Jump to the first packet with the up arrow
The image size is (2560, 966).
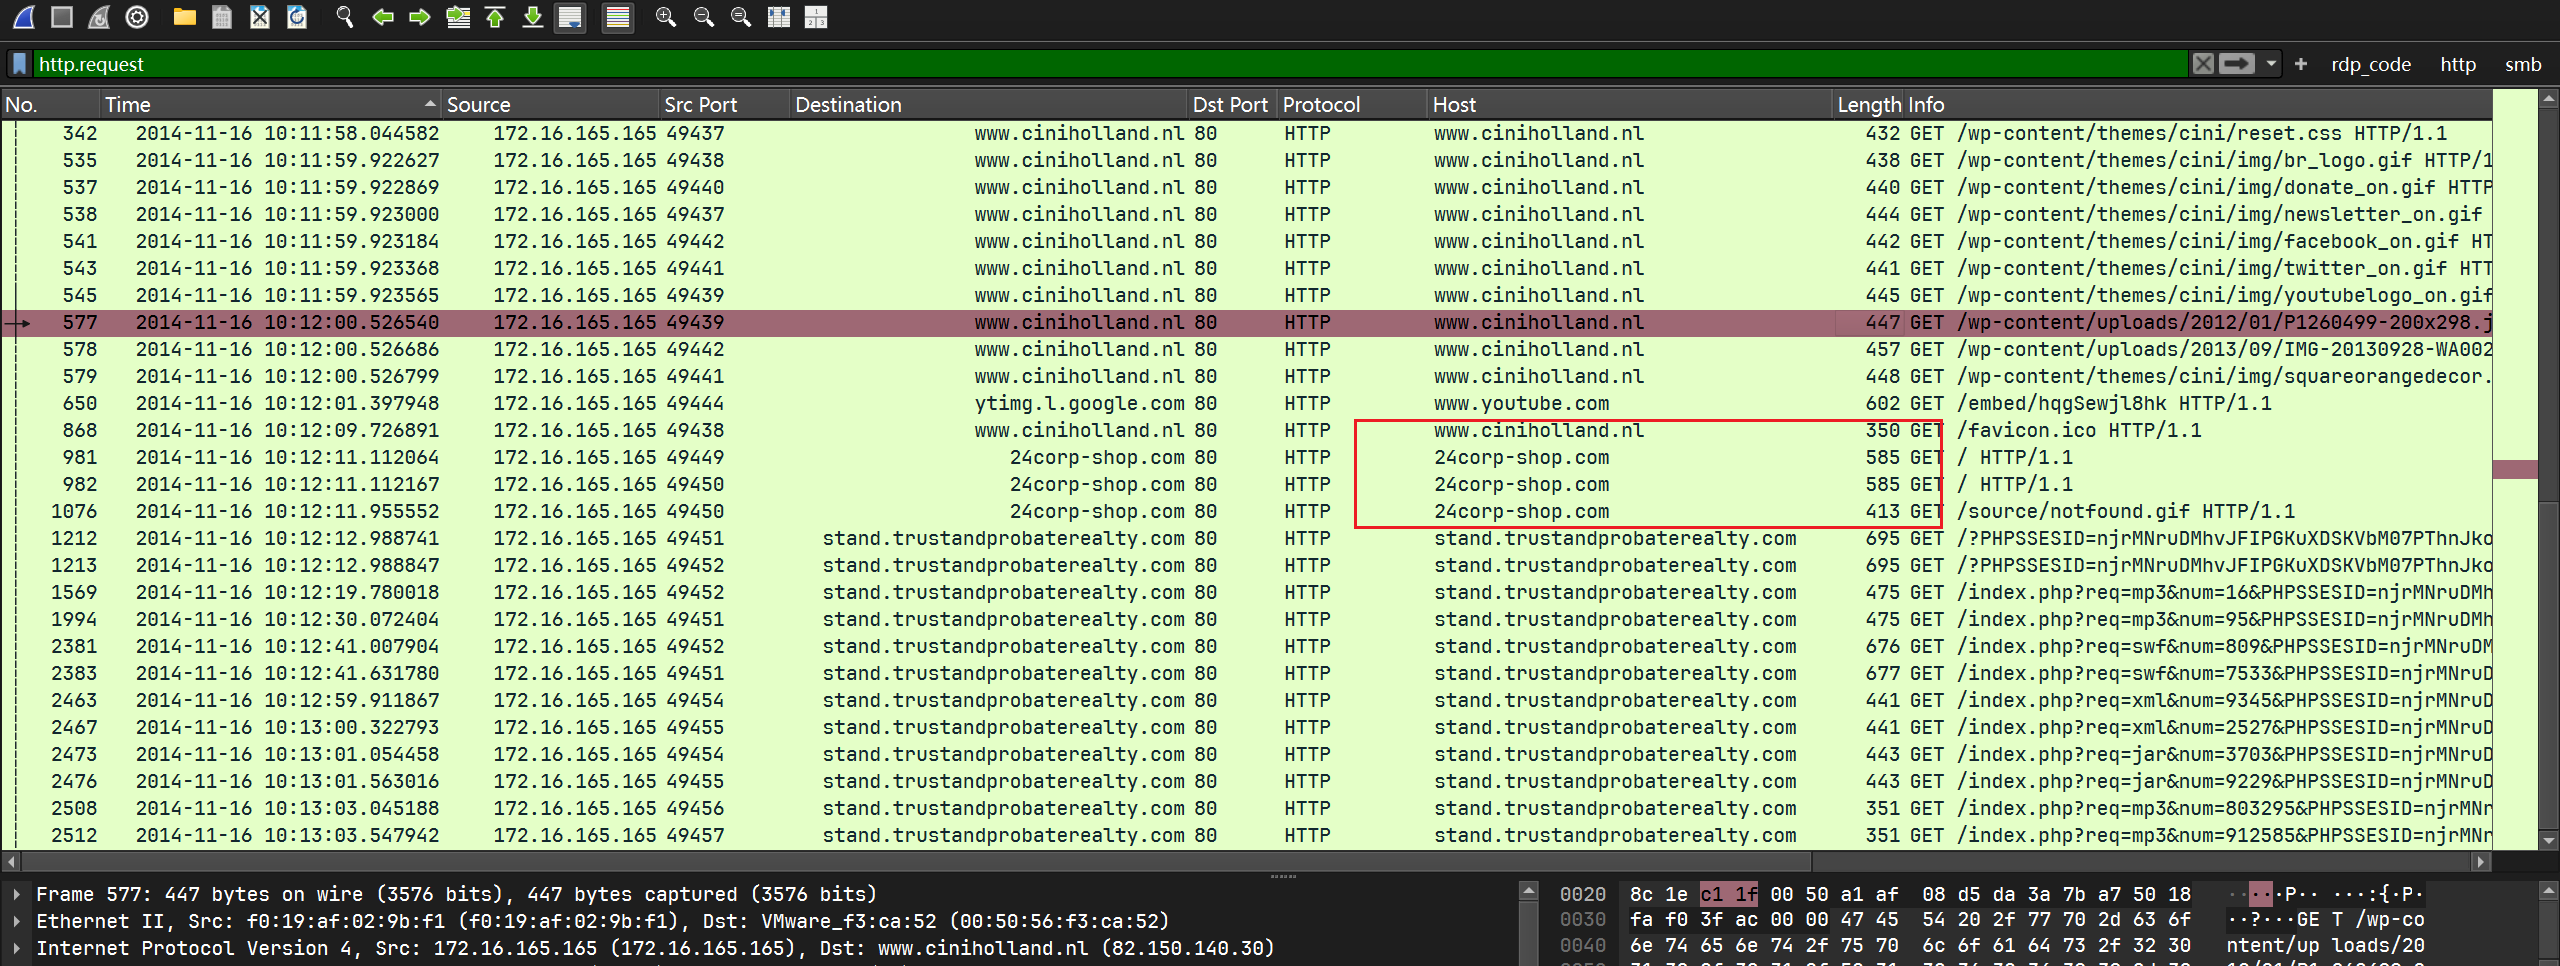coord(495,17)
